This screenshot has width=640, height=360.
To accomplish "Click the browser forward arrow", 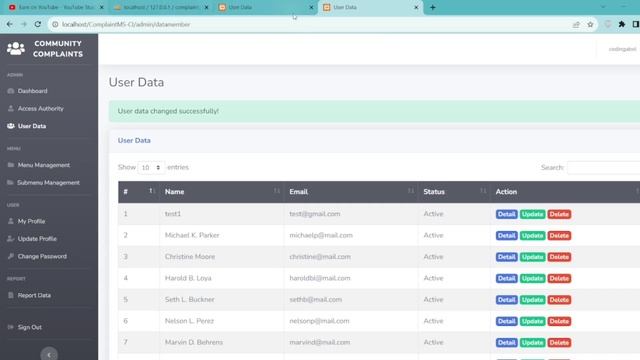I will 24,24.
